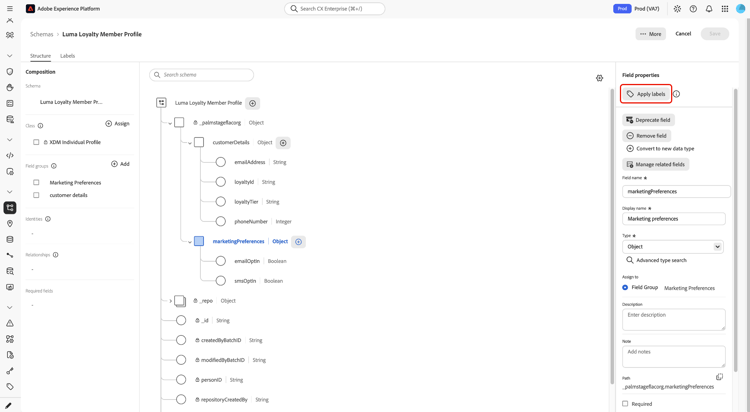Add field to customerDetails object
The height and width of the screenshot is (412, 750).
pos(283,143)
